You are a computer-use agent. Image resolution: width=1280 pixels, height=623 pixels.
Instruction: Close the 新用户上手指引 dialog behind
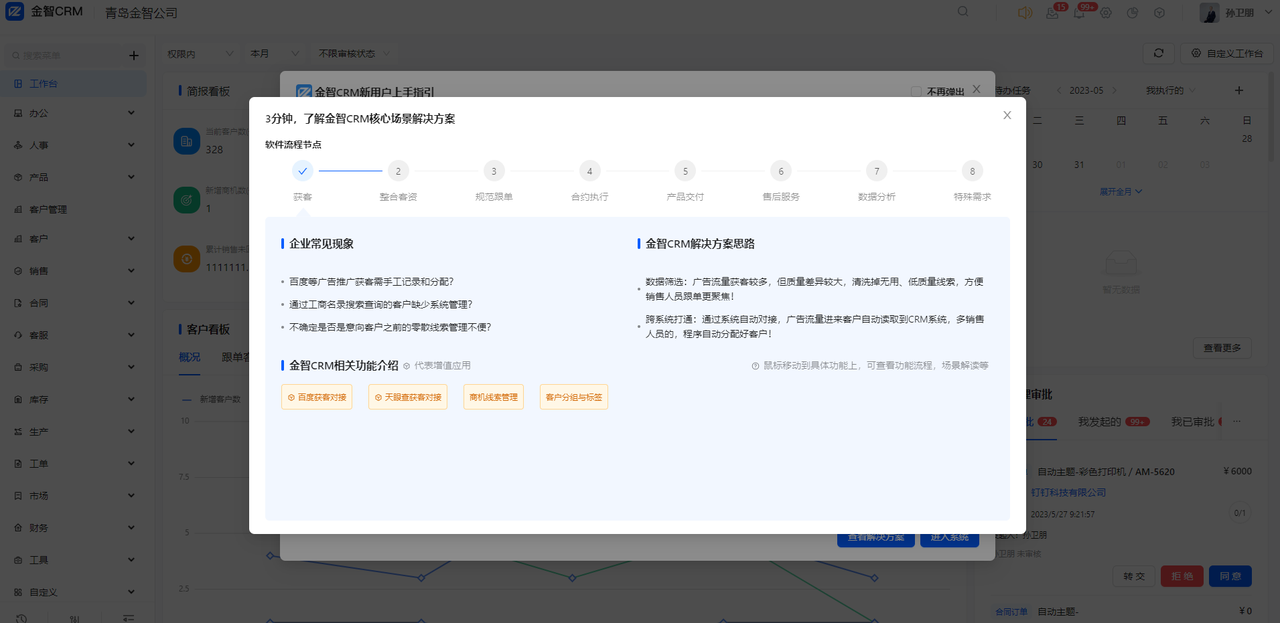[x=978, y=91]
